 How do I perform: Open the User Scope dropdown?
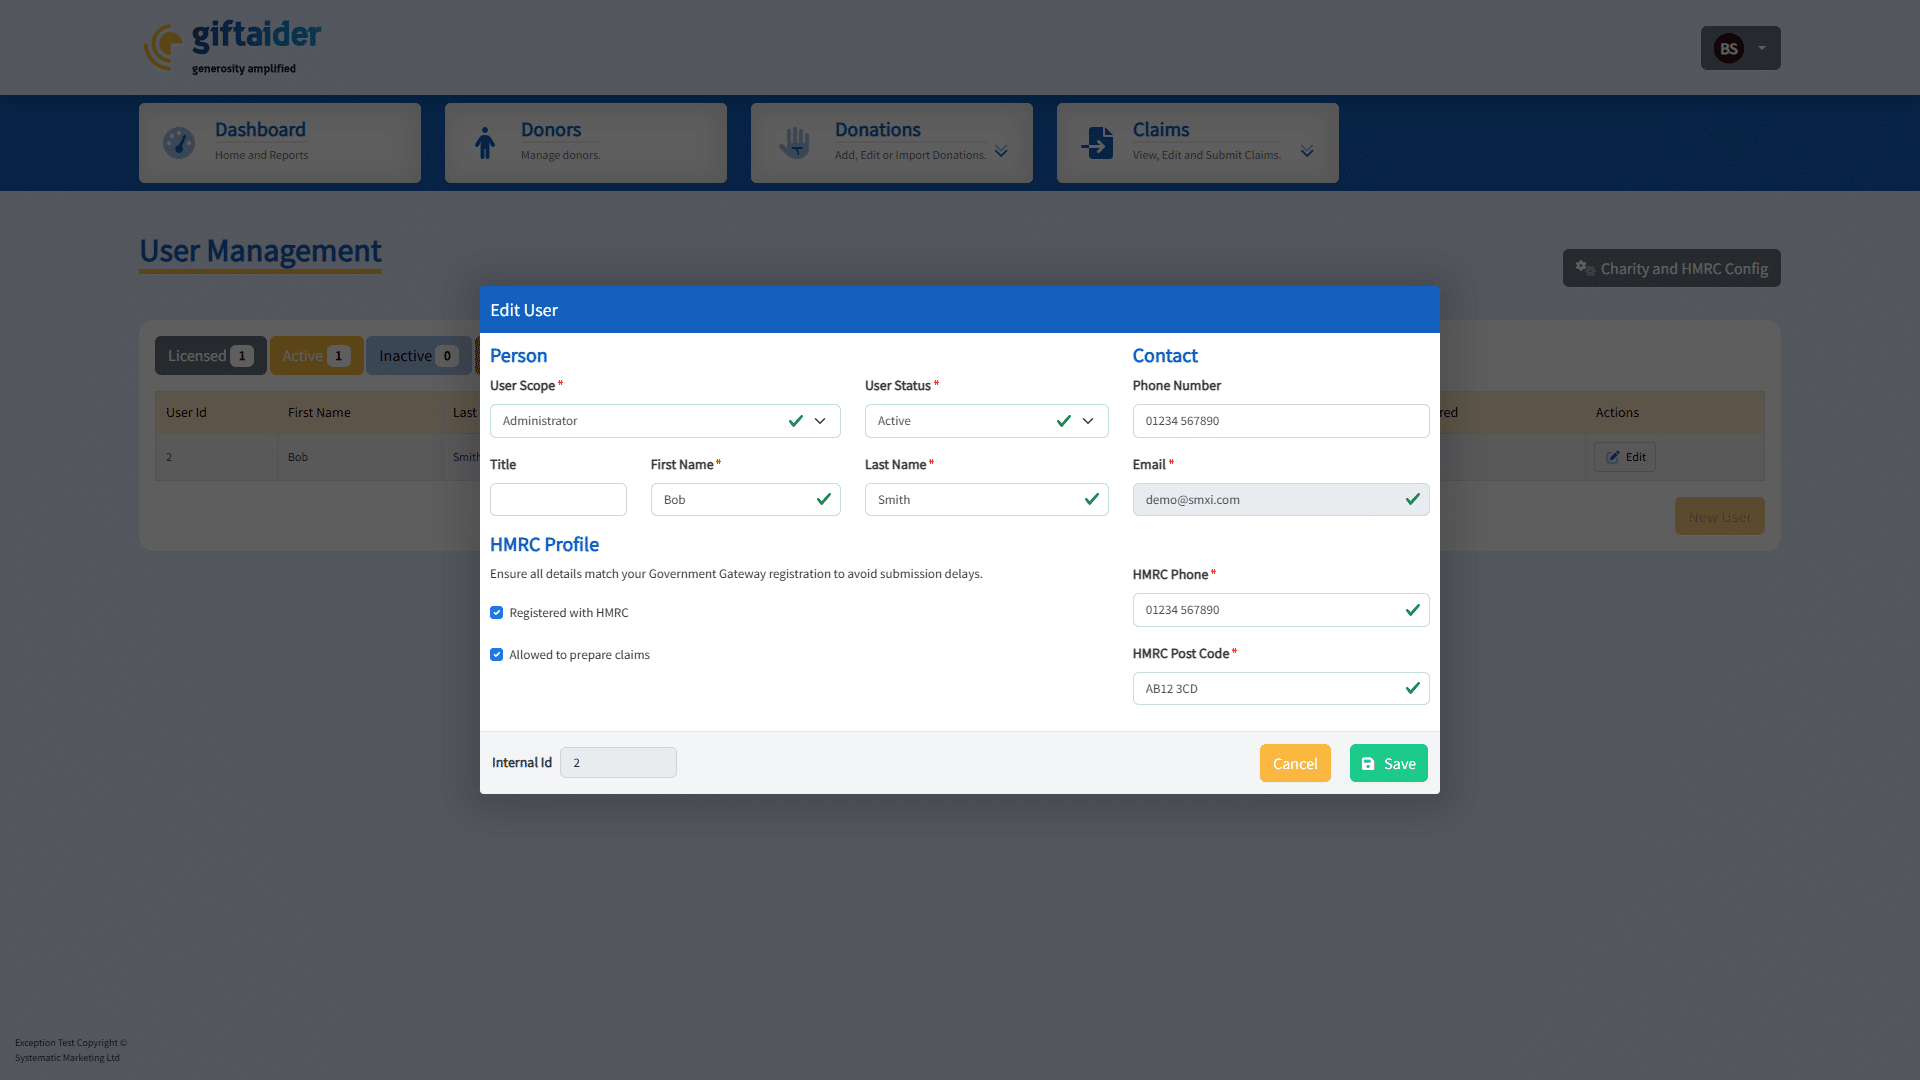(665, 421)
